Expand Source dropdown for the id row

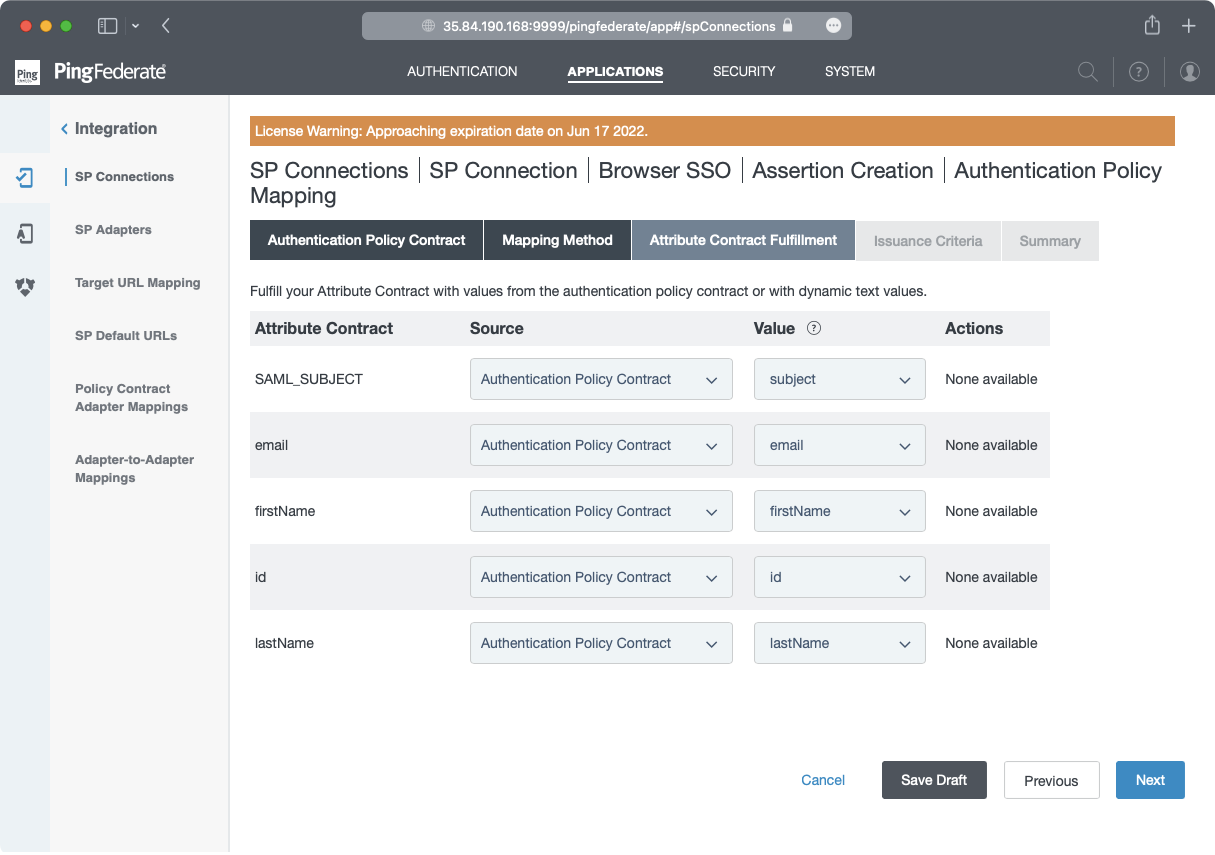[x=600, y=578]
